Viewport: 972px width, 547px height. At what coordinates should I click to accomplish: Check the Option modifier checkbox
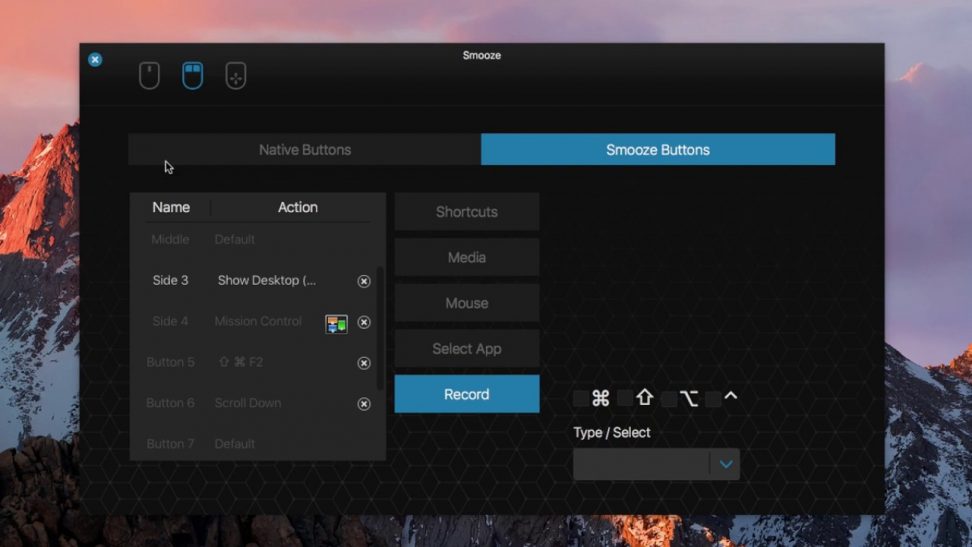pos(669,399)
